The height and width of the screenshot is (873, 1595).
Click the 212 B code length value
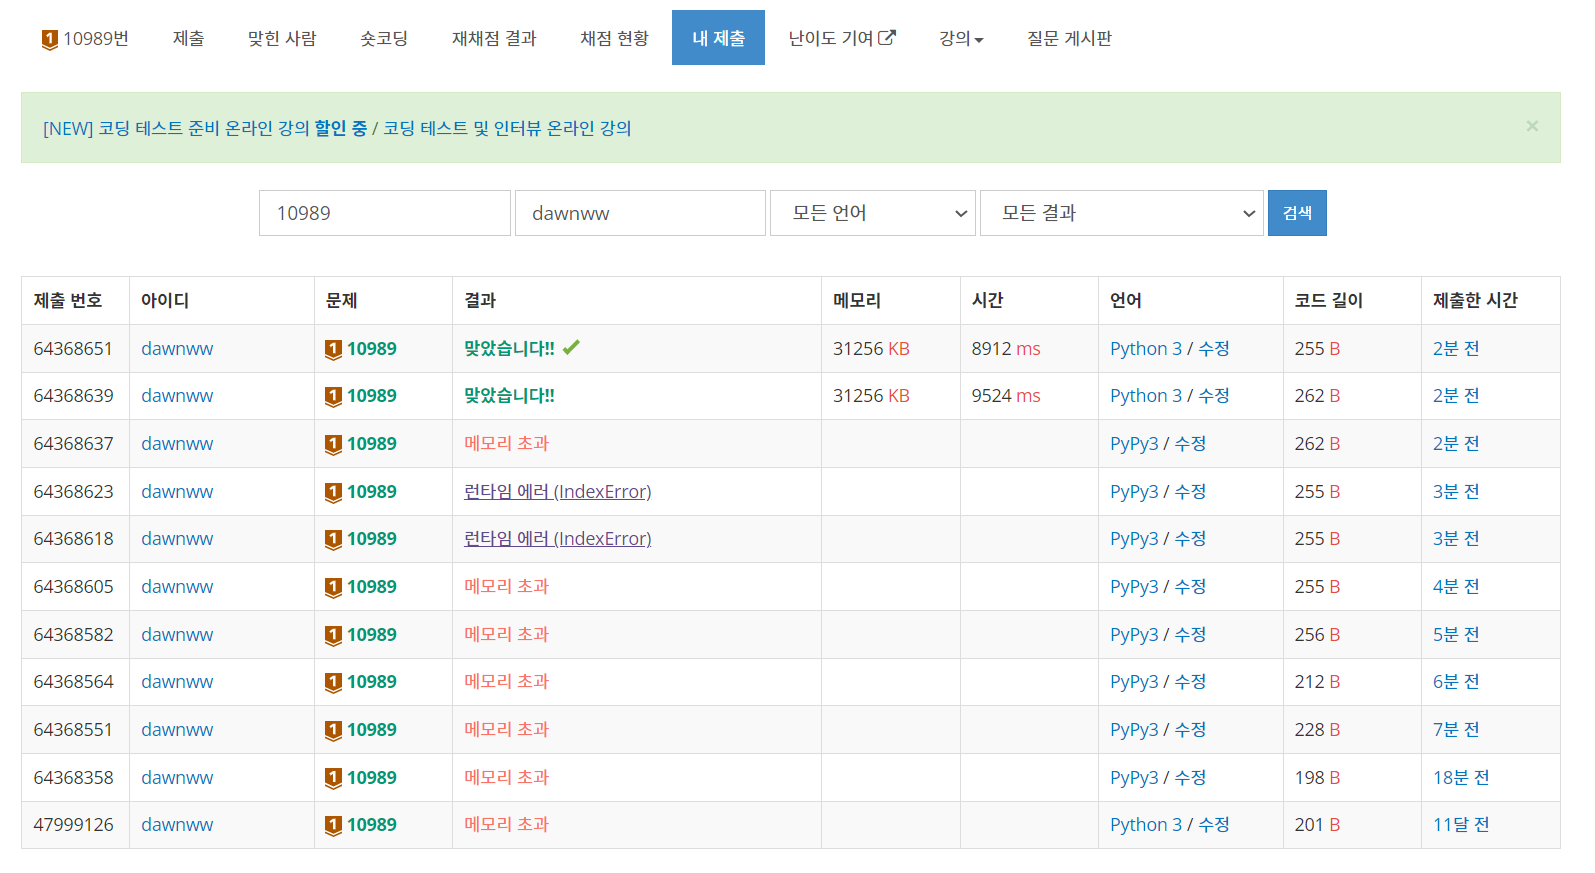coord(1317,682)
